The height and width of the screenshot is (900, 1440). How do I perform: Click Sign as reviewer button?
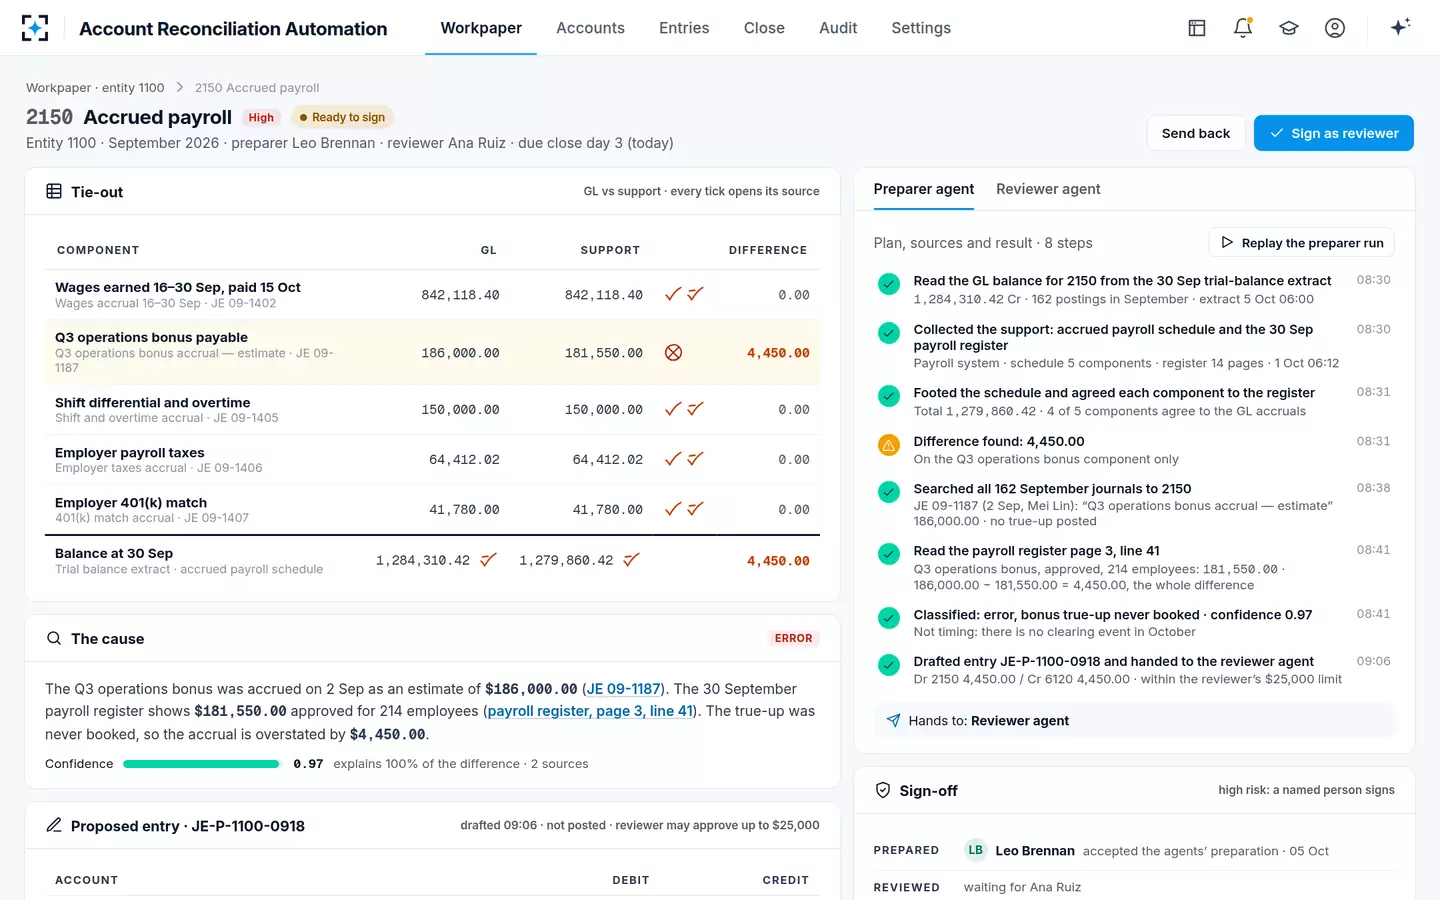point(1334,133)
